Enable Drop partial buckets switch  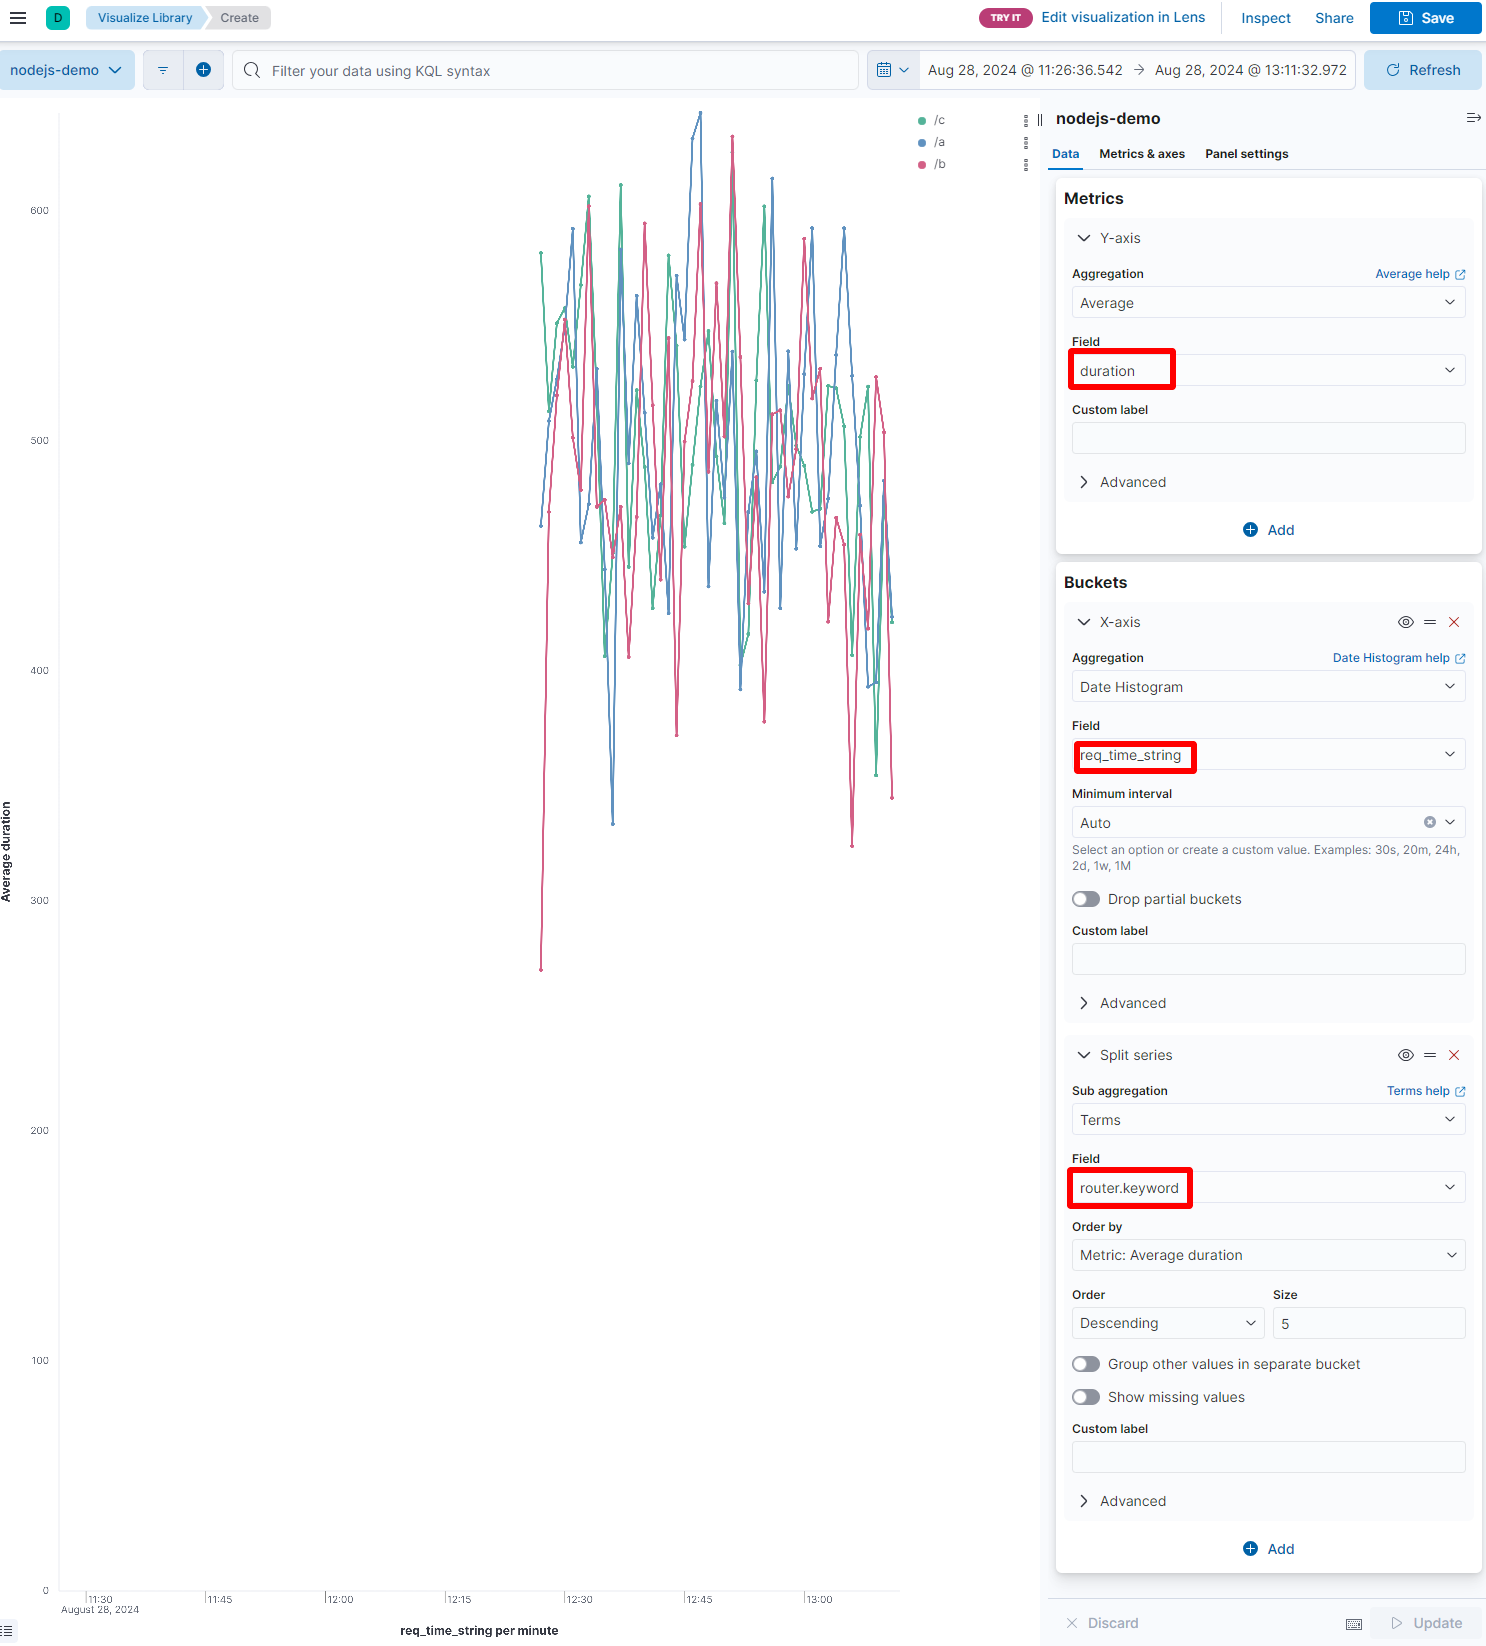pyautogui.click(x=1086, y=899)
